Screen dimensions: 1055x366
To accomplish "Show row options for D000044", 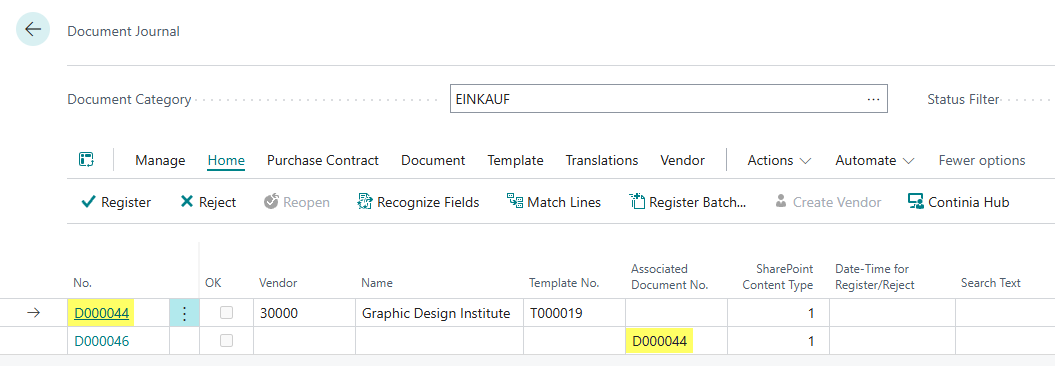I will pyautogui.click(x=184, y=313).
